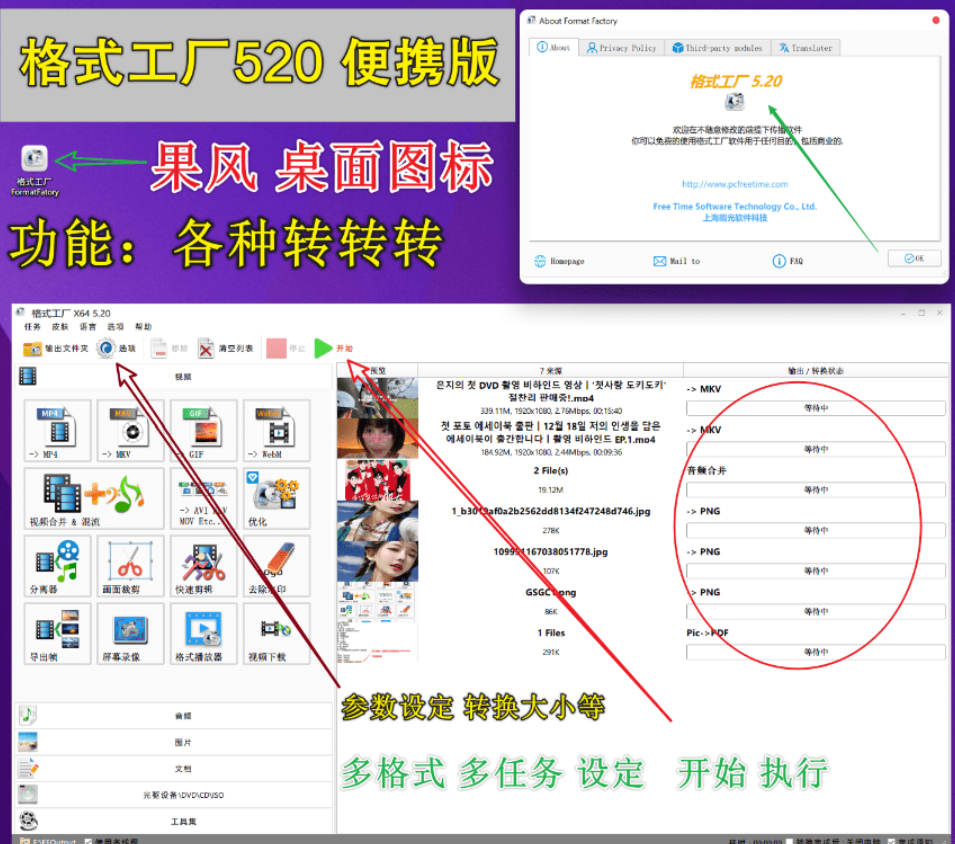
Task: Open the http://www.pcfreetime.com link
Action: [735, 184]
